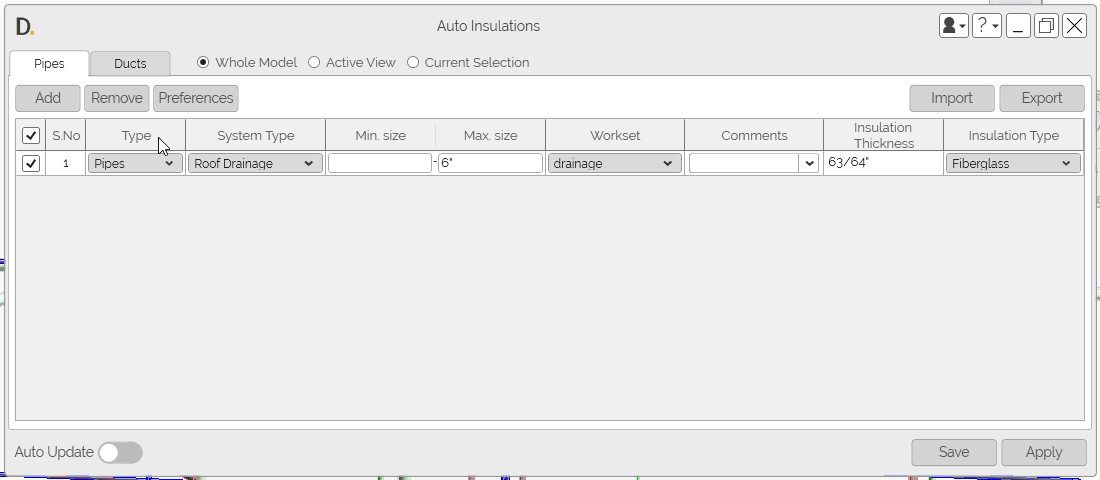Click the Apply button

click(1044, 453)
